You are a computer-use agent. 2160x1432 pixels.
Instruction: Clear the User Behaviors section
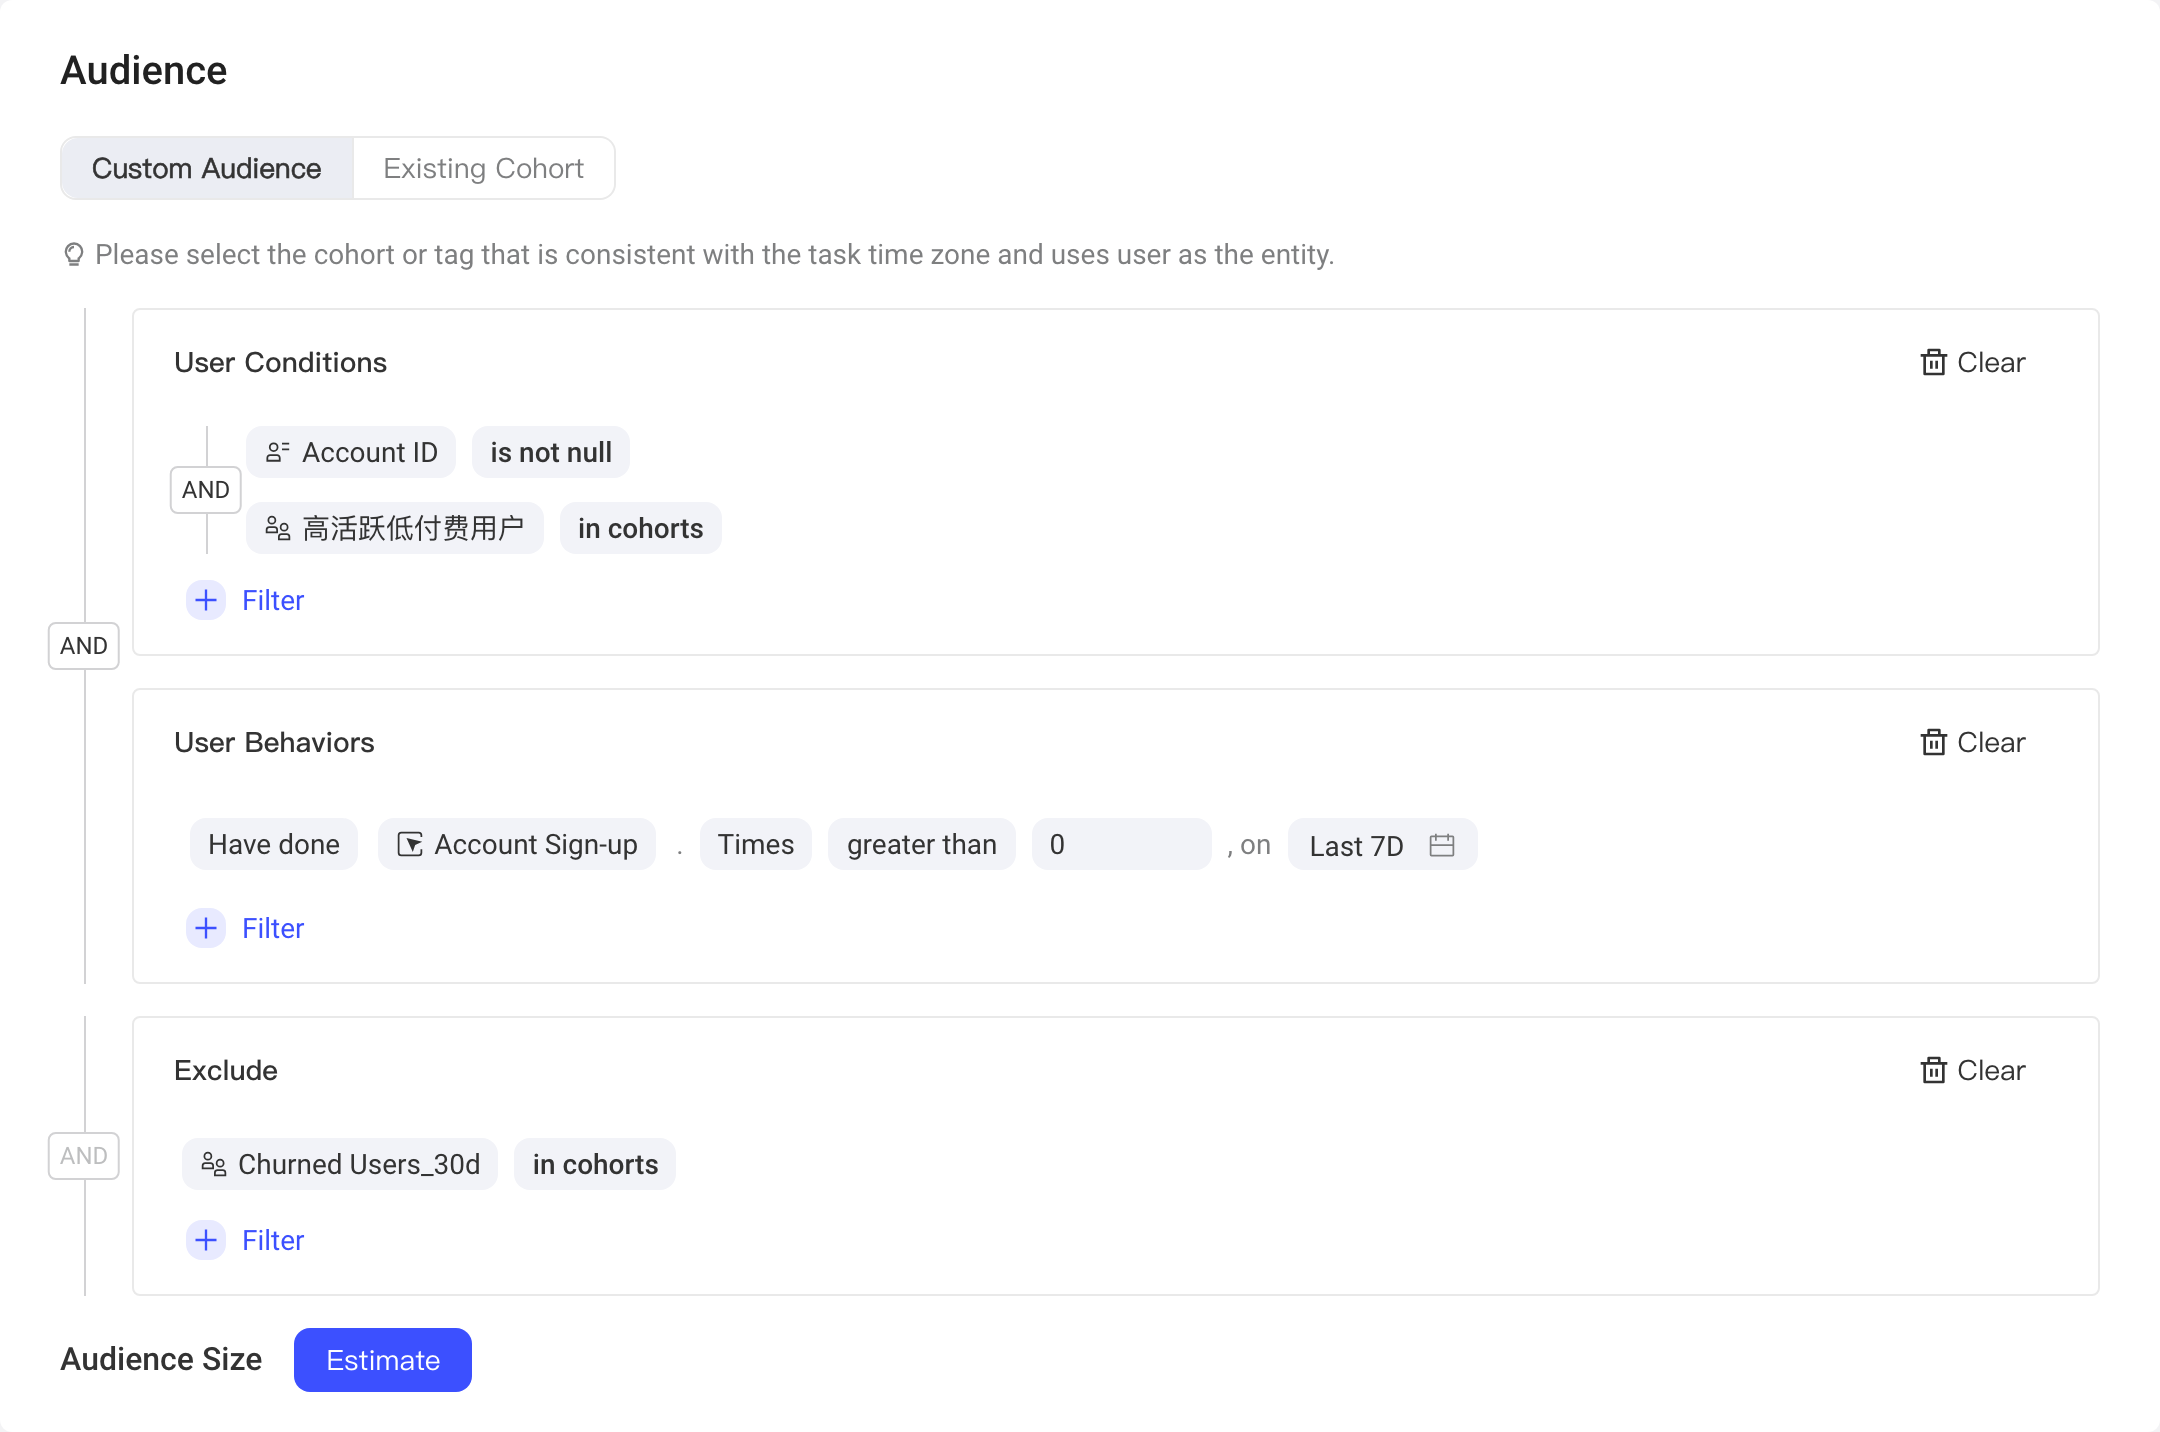click(1972, 742)
